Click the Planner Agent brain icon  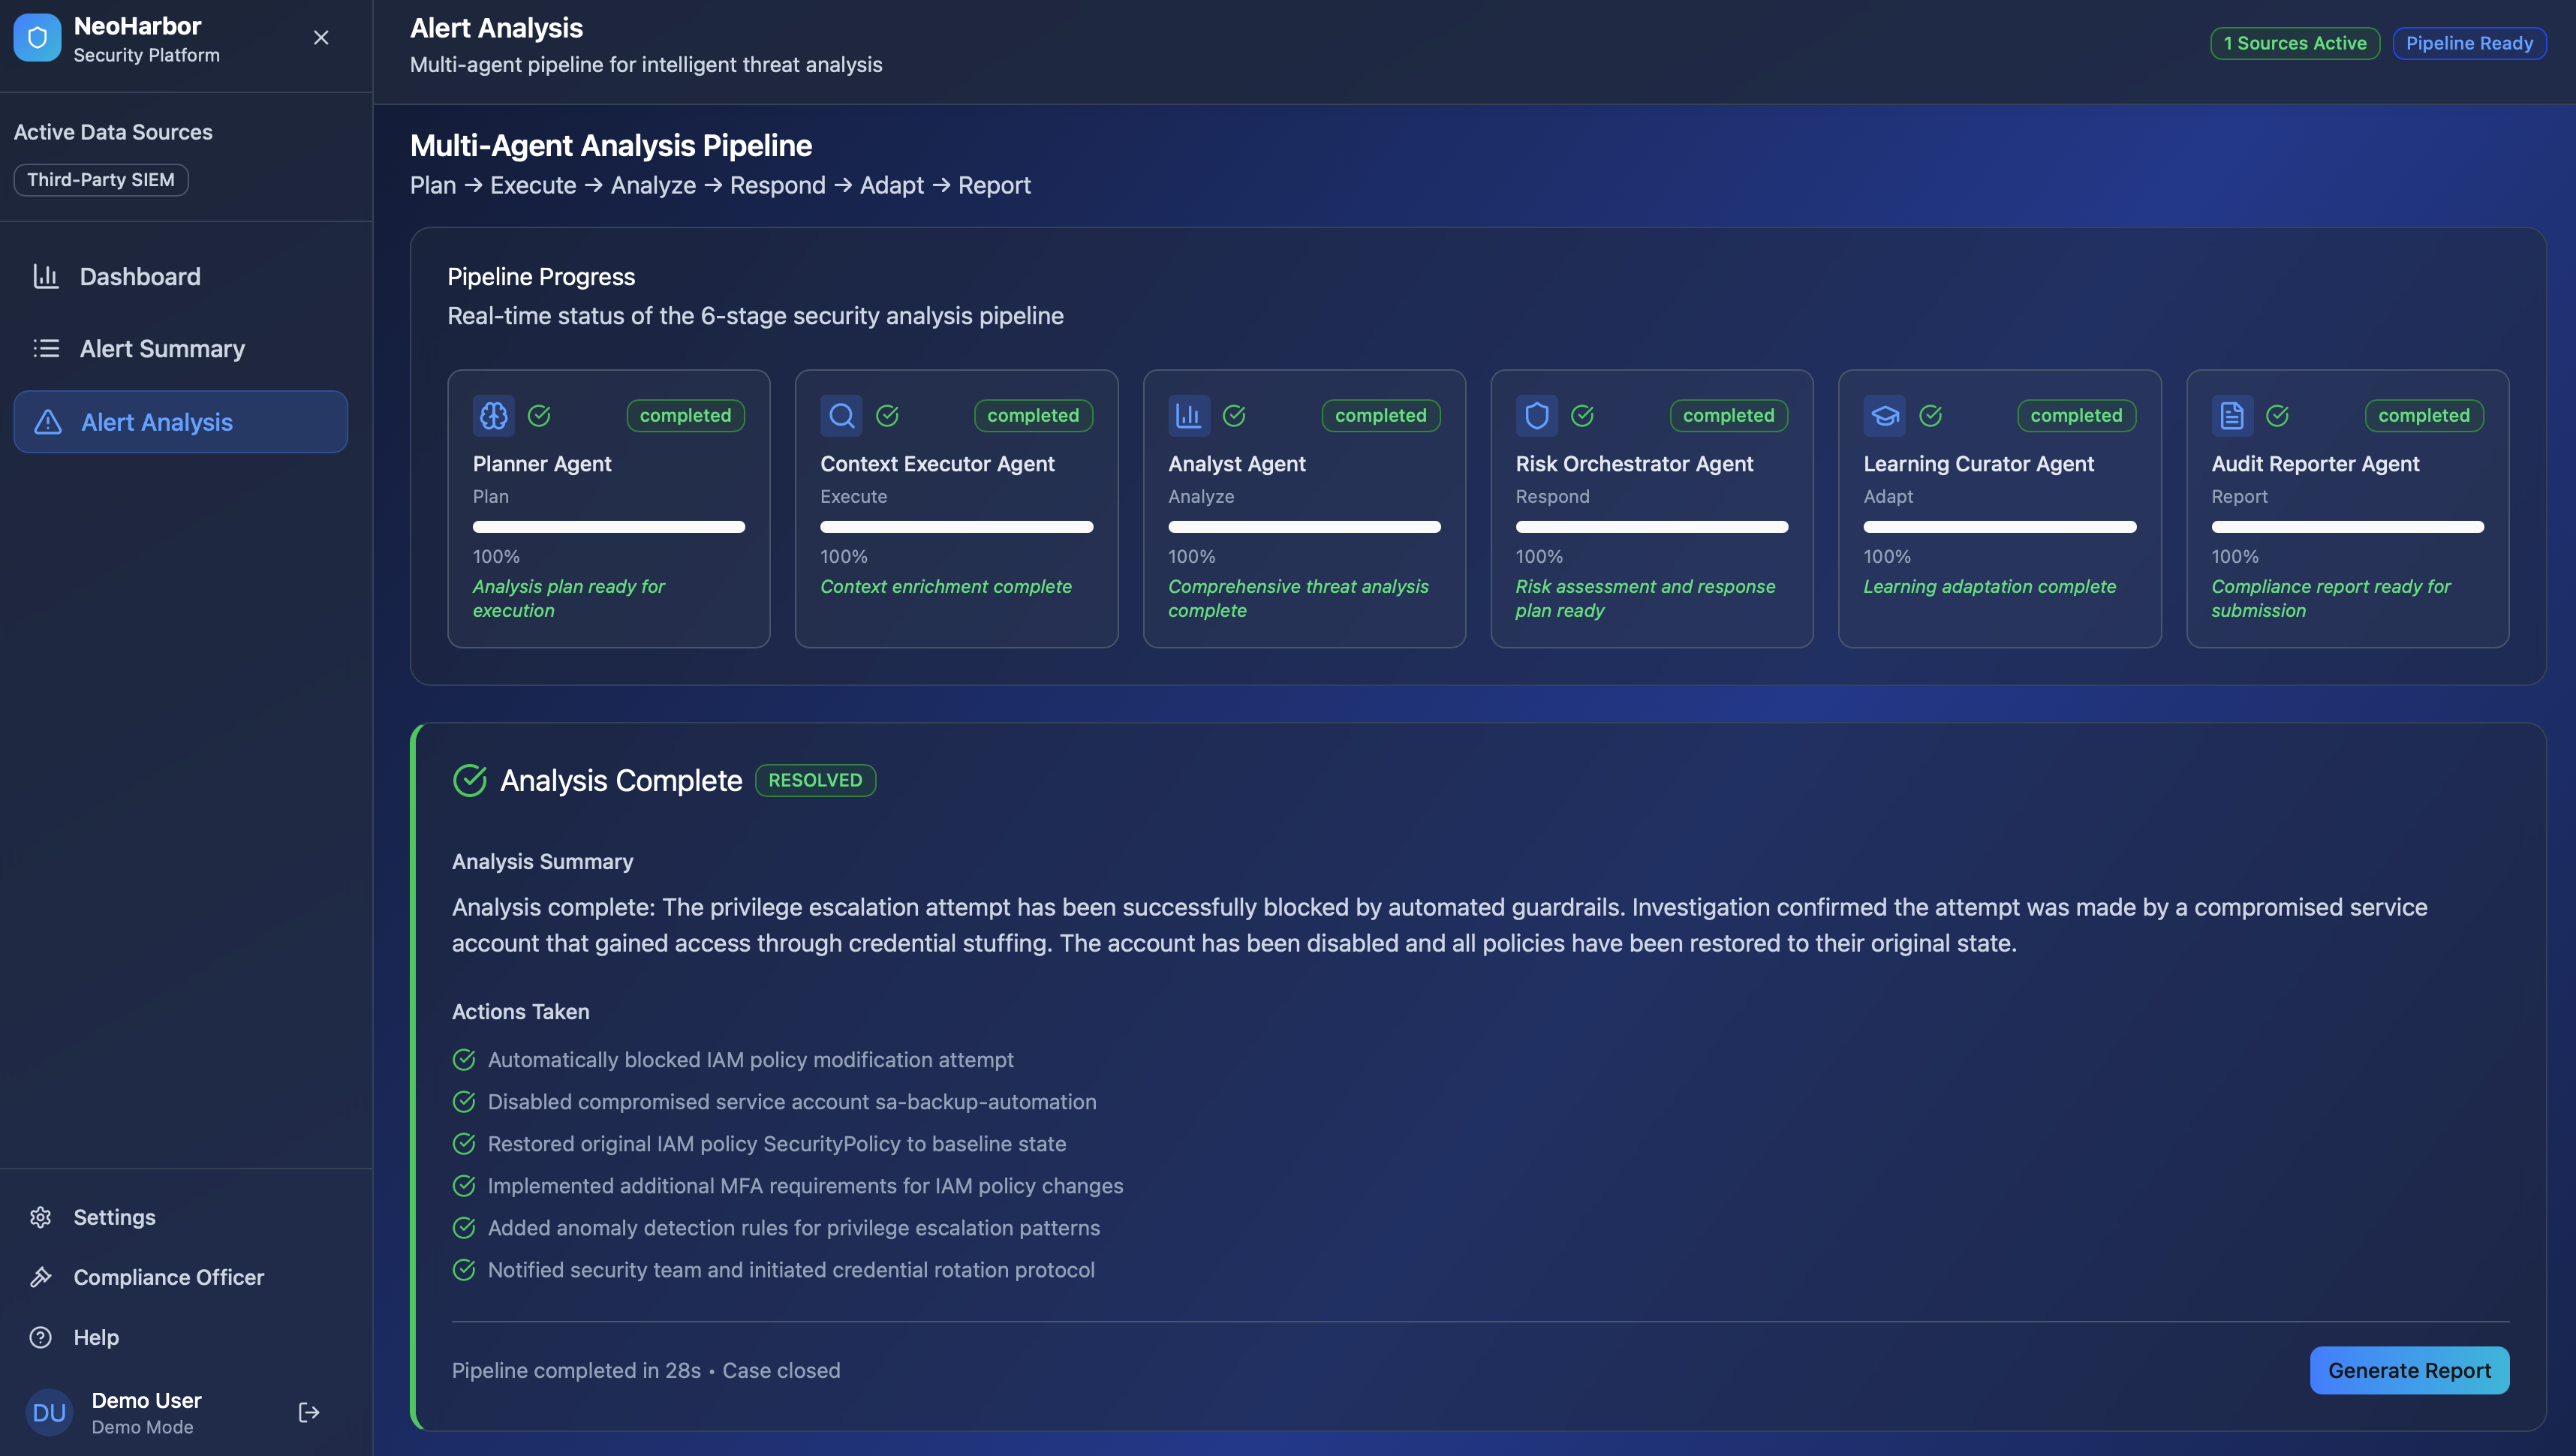point(494,415)
